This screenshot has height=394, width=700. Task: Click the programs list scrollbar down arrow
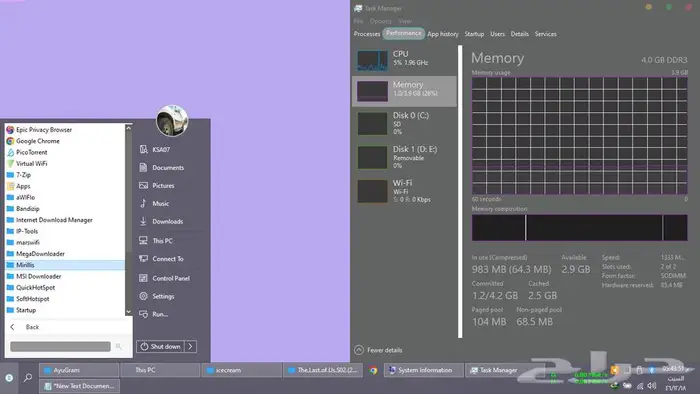[129, 312]
